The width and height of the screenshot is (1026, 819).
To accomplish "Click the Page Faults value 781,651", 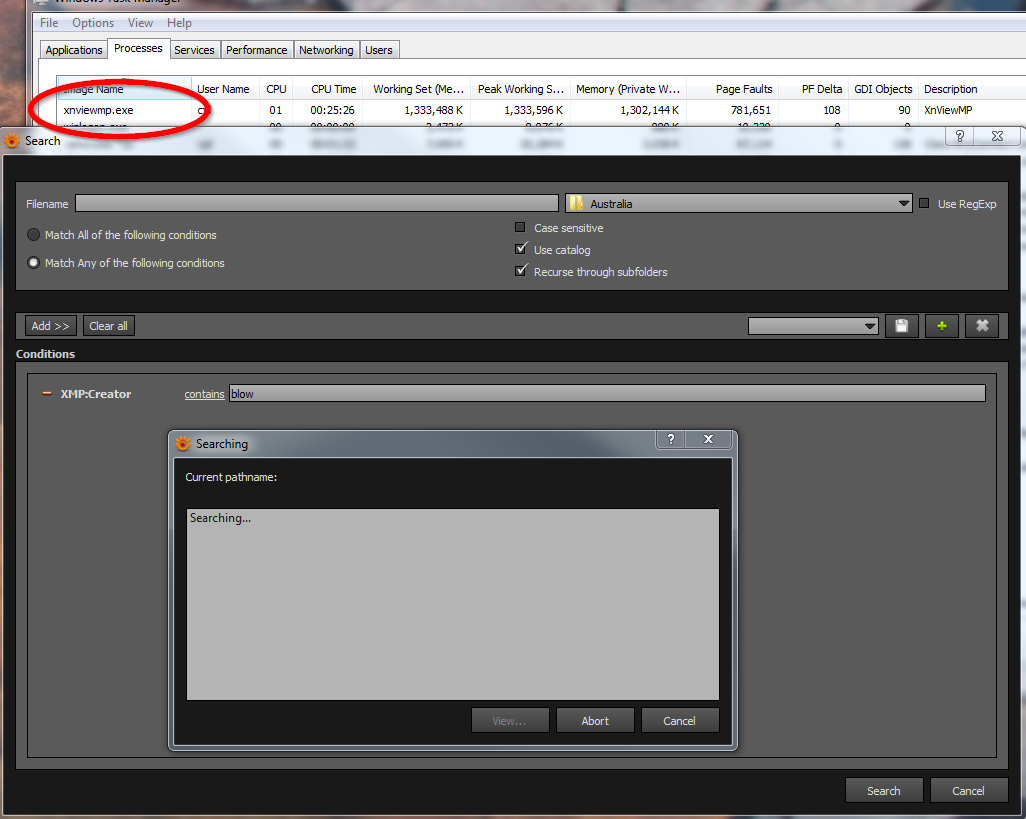I will tap(751, 110).
